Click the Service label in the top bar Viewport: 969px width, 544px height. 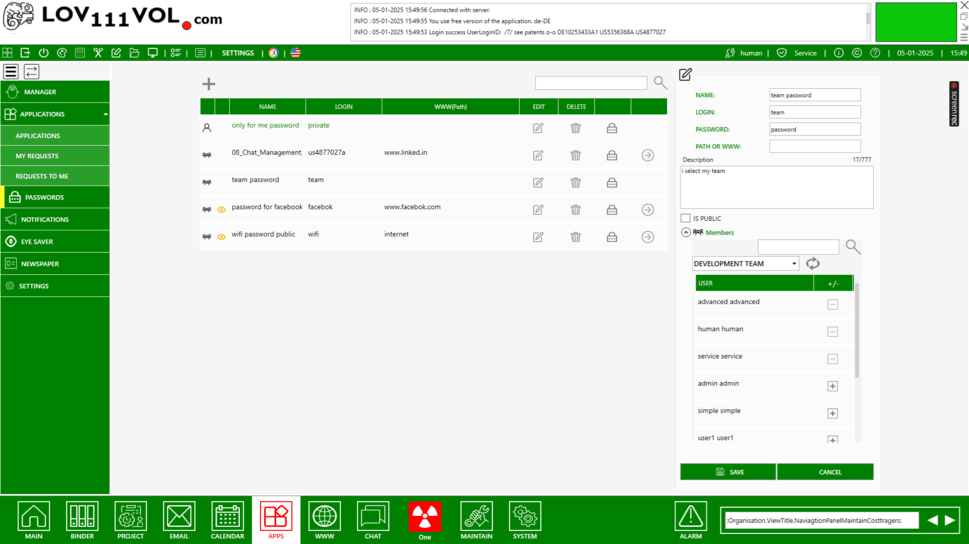coord(805,53)
